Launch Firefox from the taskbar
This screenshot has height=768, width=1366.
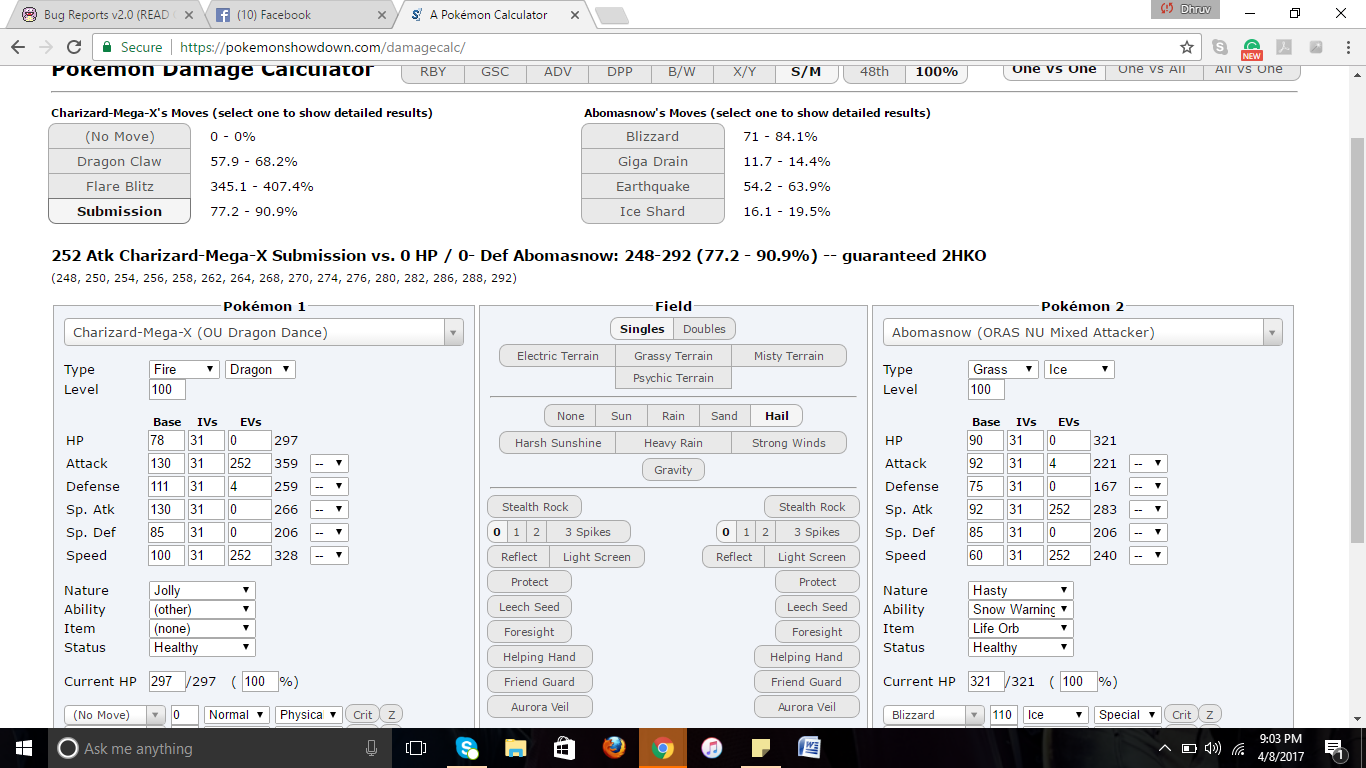point(613,748)
